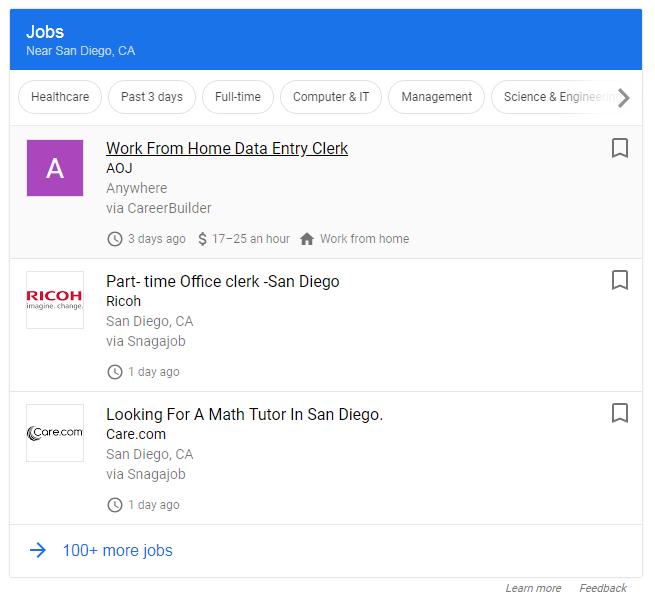Click '3 days ago' posting time
The height and width of the screenshot is (603, 655).
(157, 239)
